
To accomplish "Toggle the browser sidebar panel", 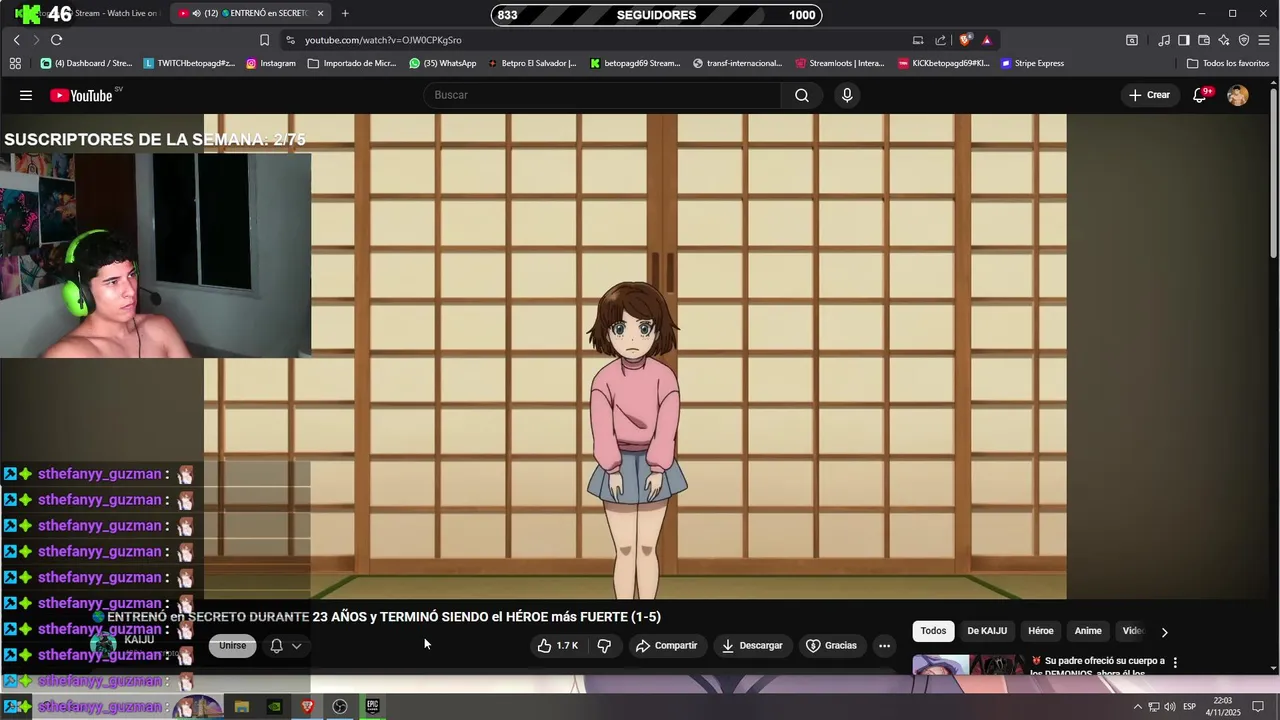I will click(x=1183, y=40).
